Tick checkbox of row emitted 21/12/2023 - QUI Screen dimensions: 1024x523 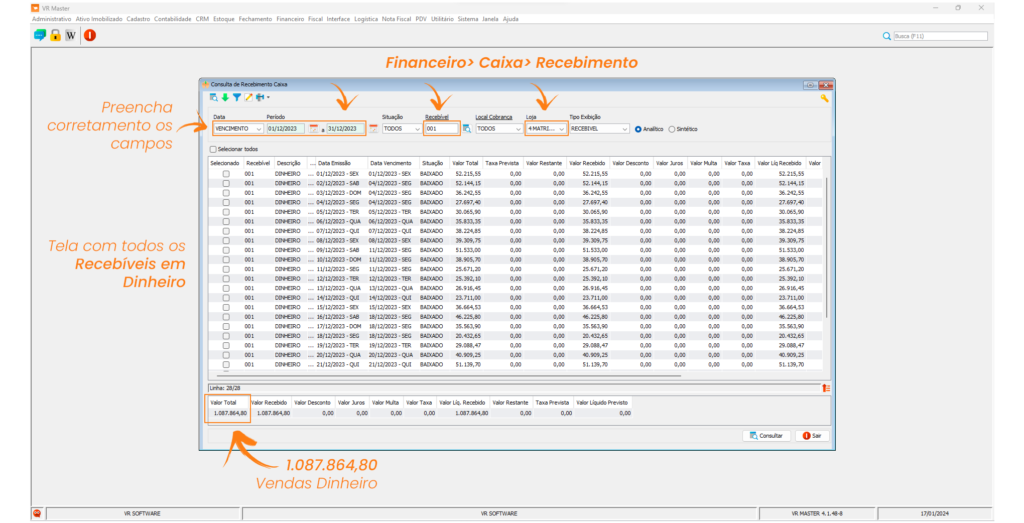pos(226,364)
